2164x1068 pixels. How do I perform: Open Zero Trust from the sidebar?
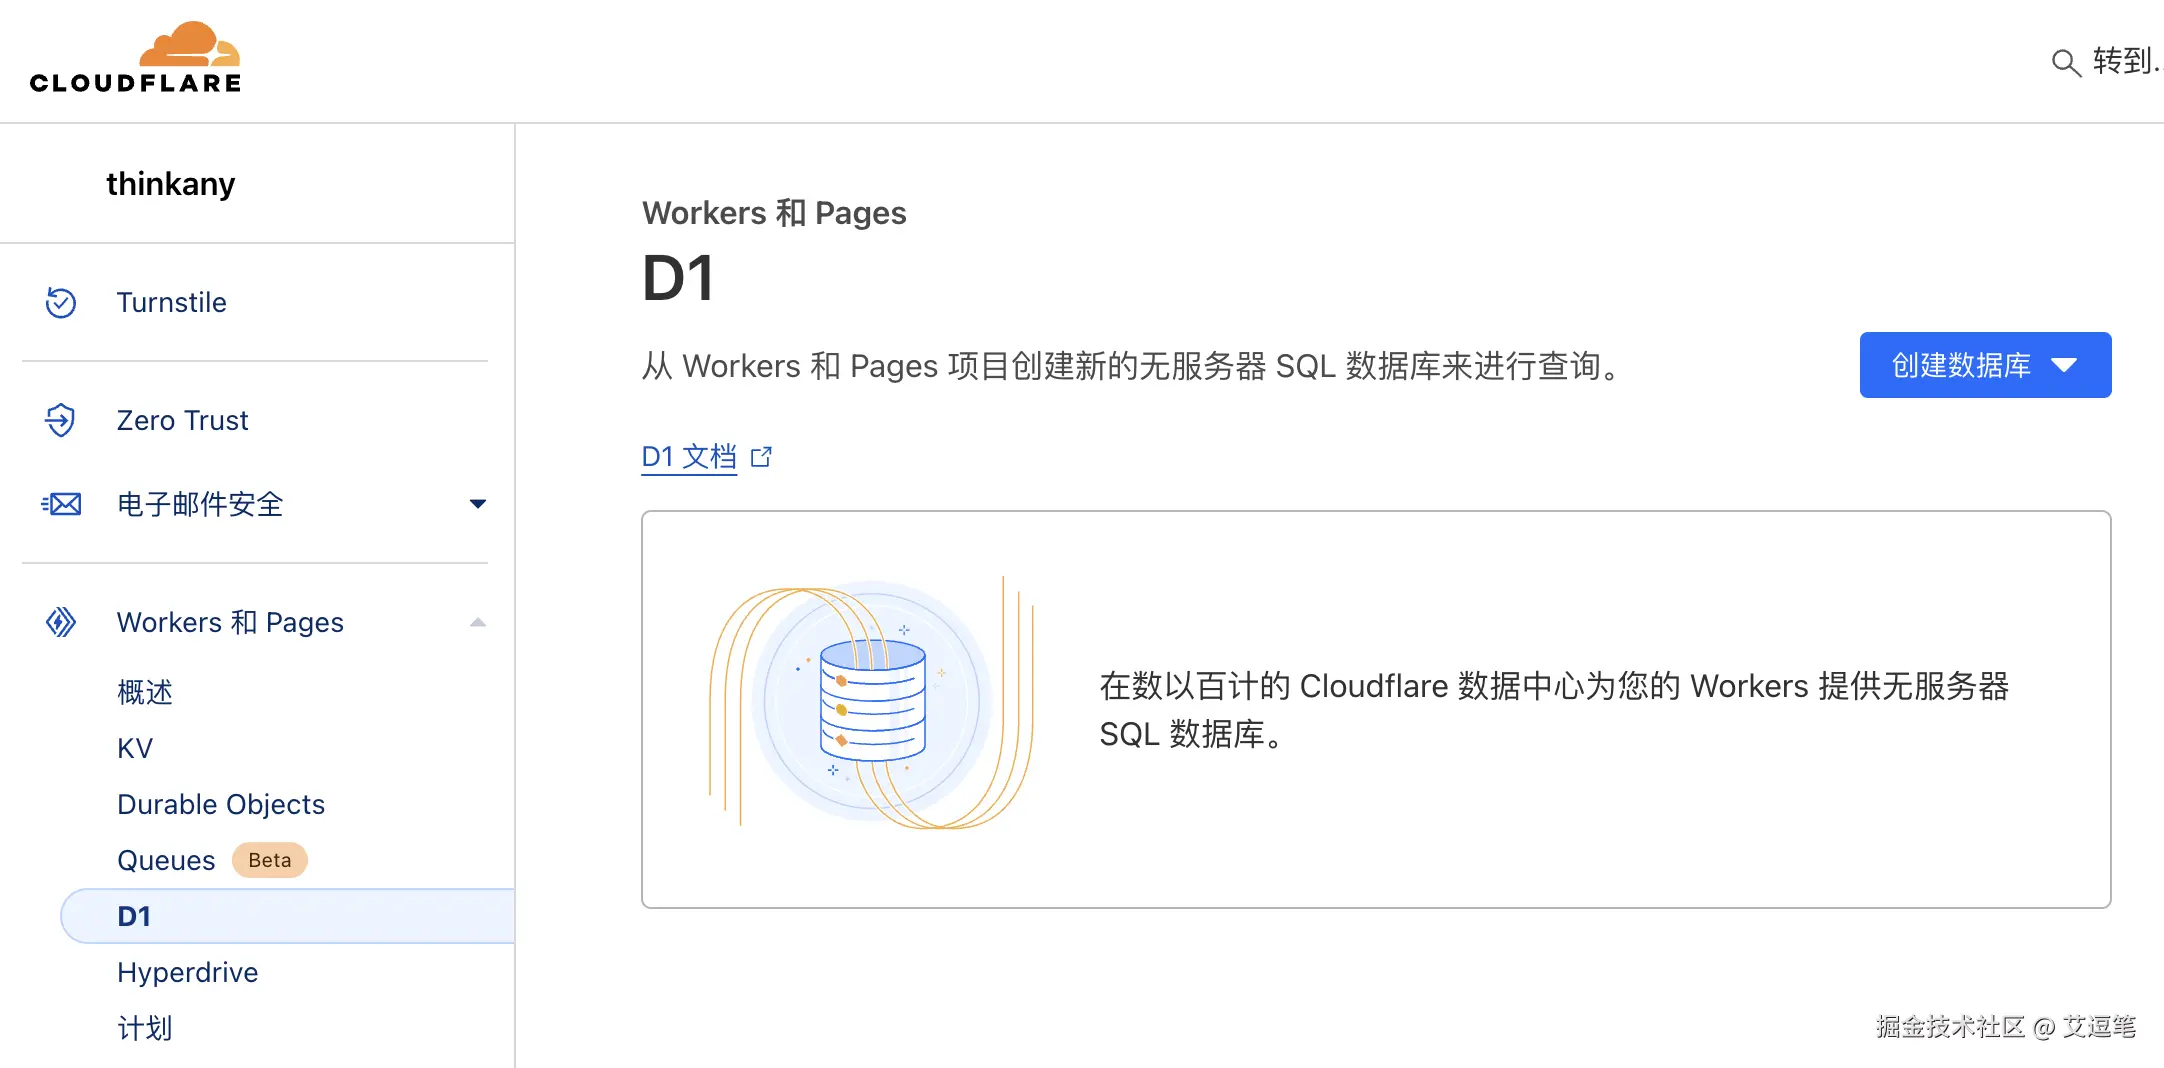[x=182, y=420]
